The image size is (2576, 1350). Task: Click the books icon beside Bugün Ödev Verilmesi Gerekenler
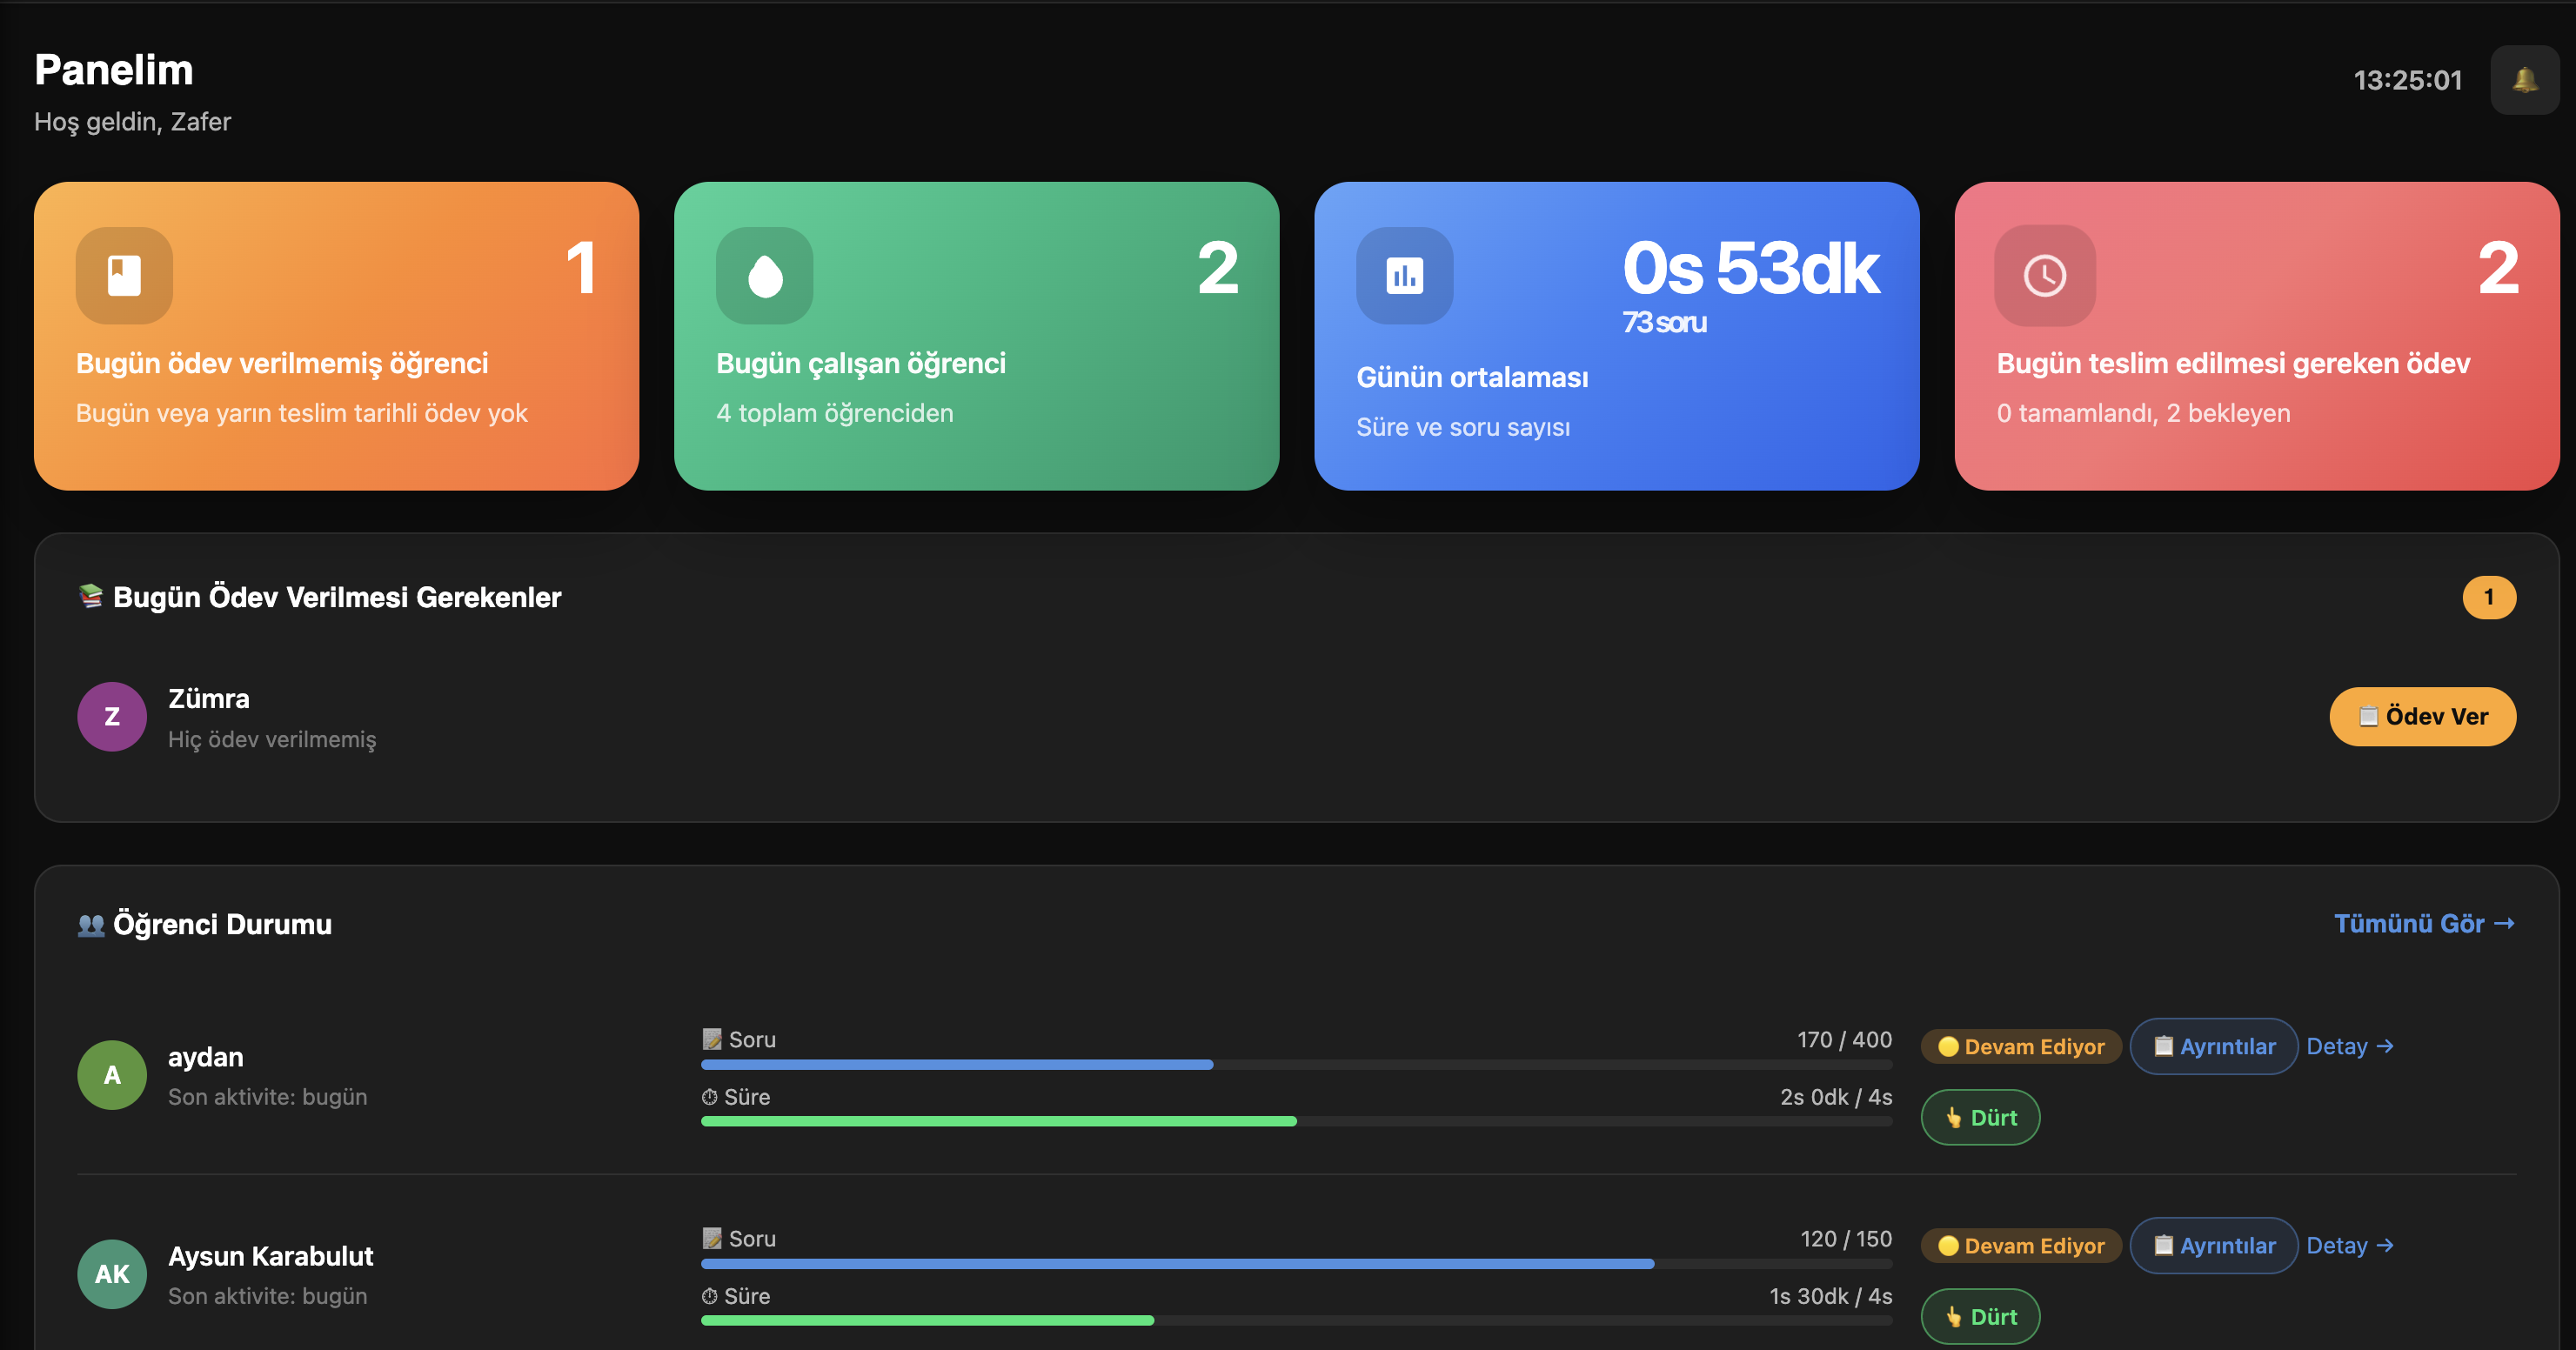click(91, 596)
